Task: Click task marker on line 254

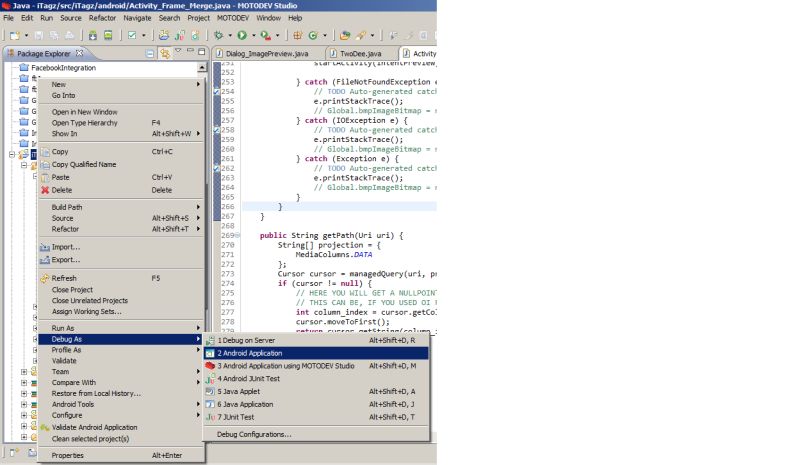Action: [216, 92]
